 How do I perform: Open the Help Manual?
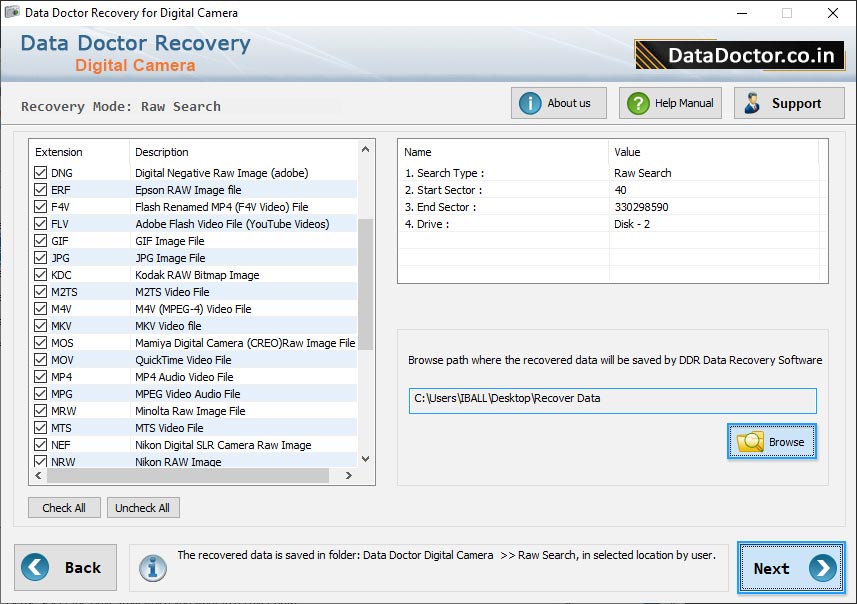tap(670, 103)
